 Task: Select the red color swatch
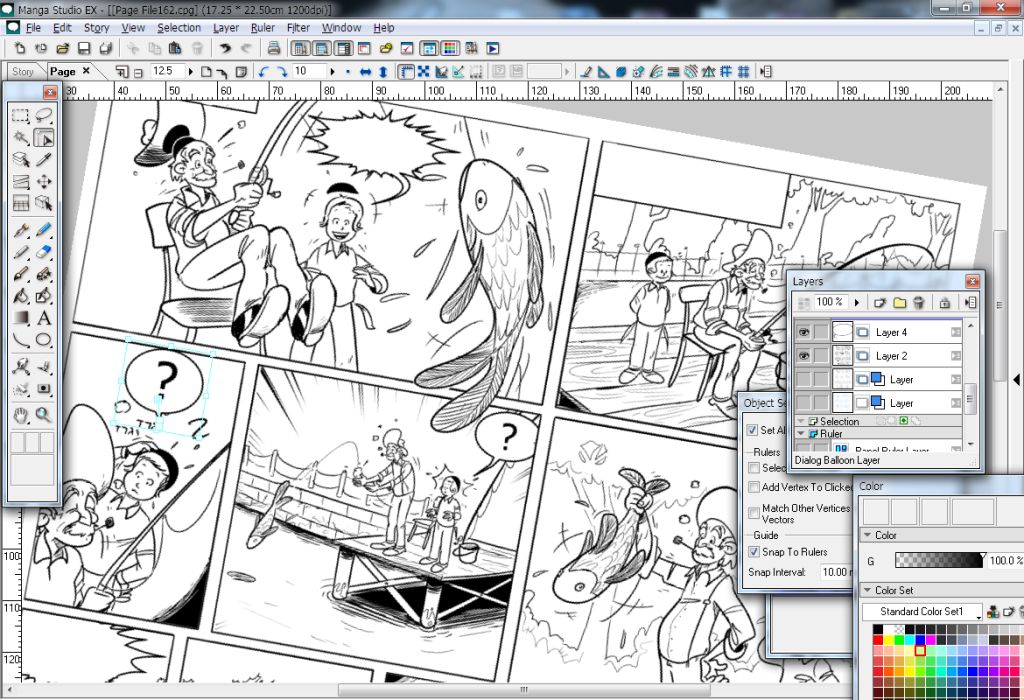click(x=878, y=640)
